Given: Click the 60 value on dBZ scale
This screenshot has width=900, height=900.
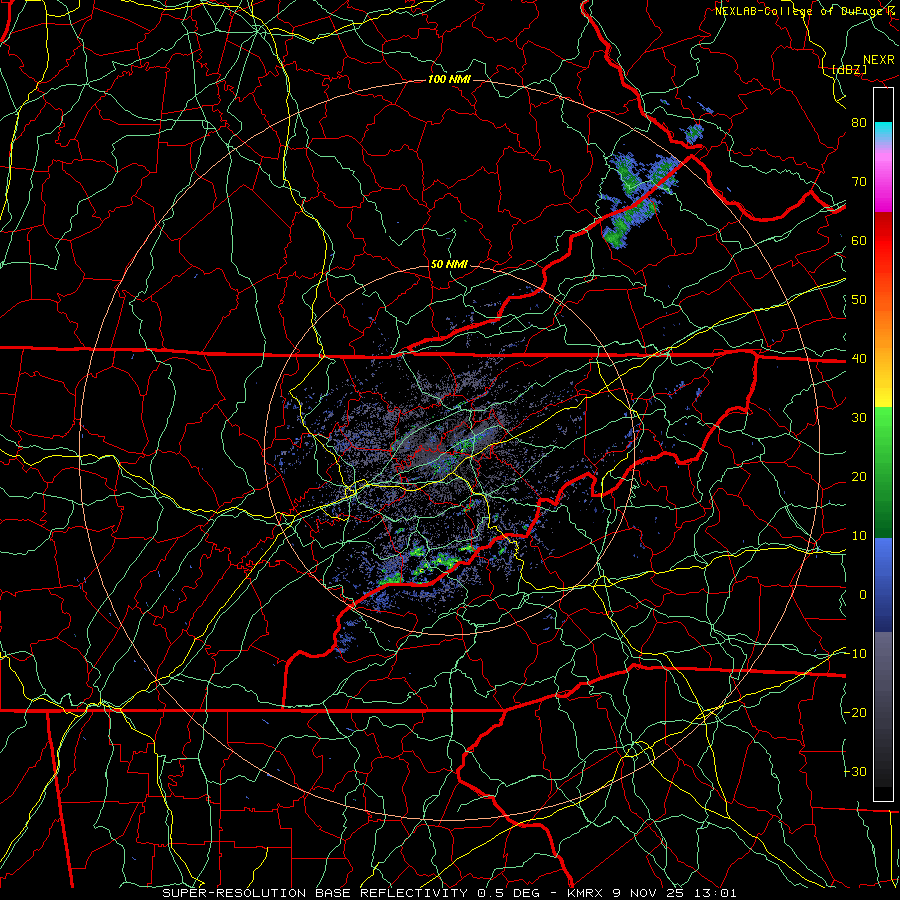Looking at the screenshot, I should coord(859,240).
